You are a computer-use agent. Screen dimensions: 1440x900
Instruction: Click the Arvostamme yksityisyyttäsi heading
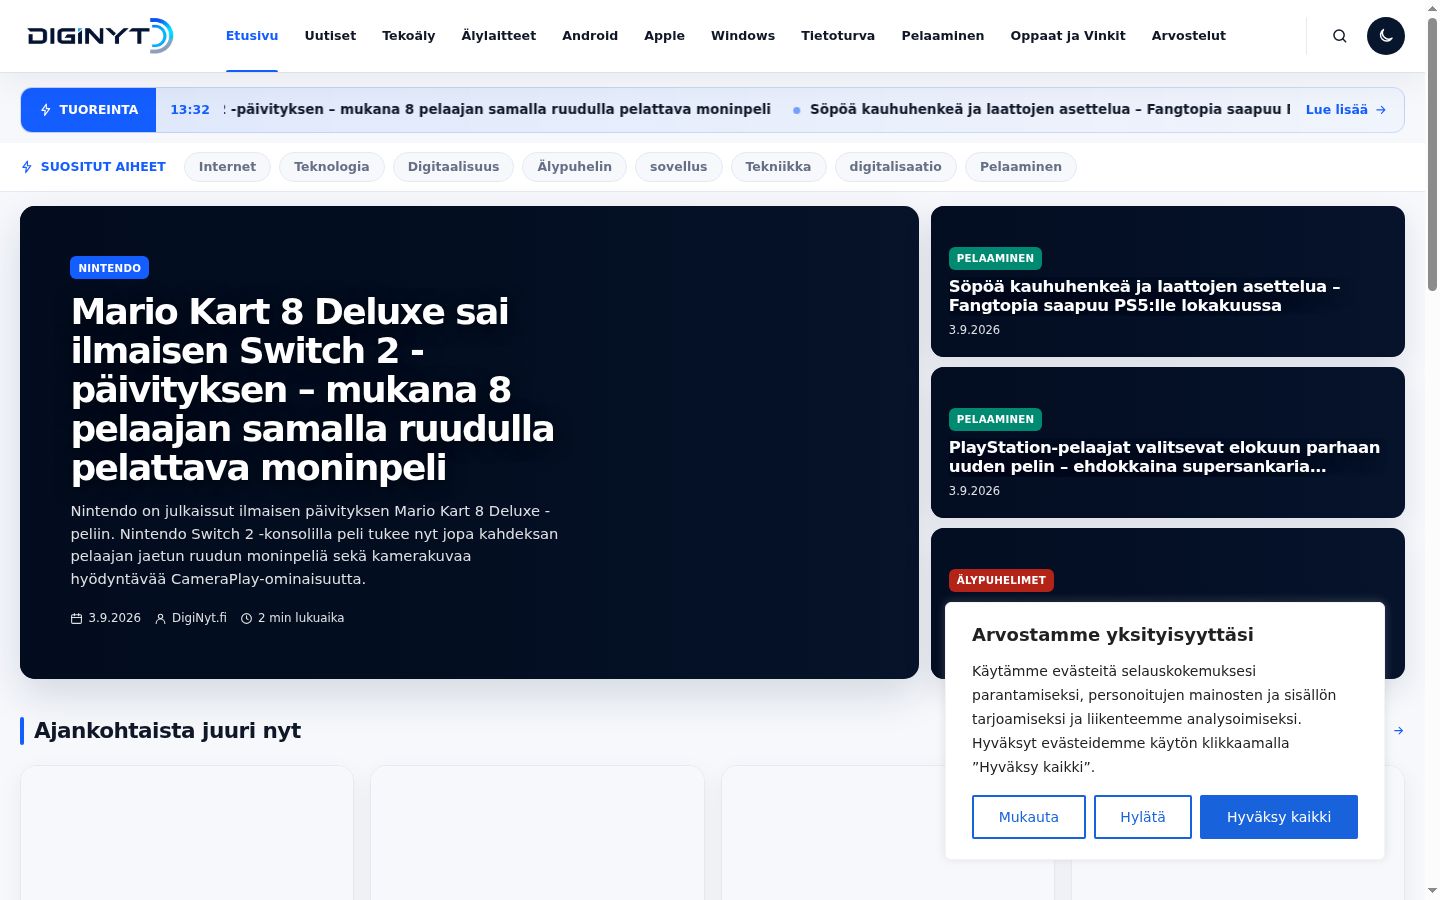click(1113, 635)
